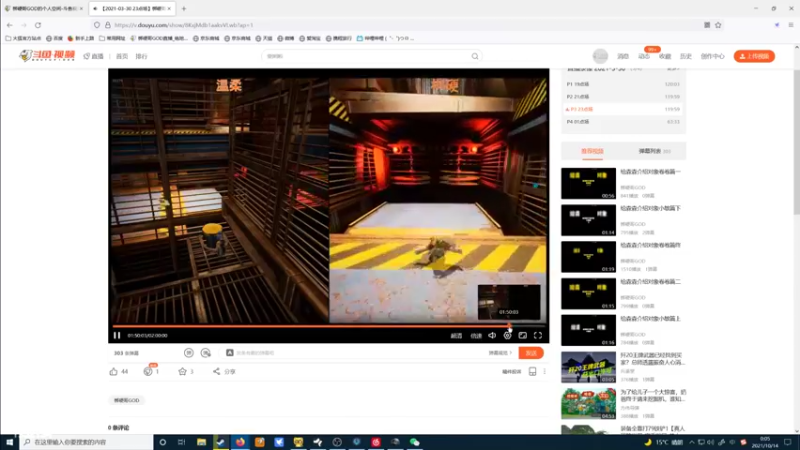Screen dimensions: 800x450
Task: Switch to the 推荐视频 tab
Action: [x=592, y=151]
